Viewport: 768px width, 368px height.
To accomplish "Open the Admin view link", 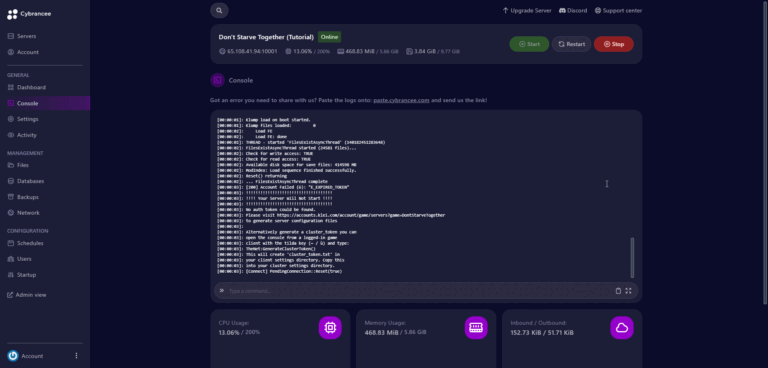I will (x=31, y=295).
